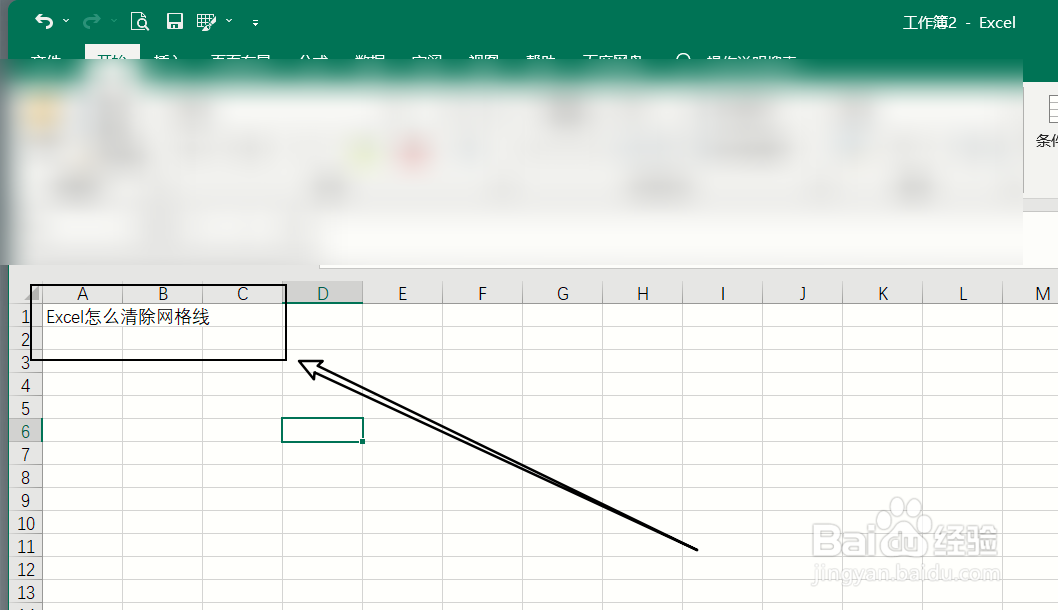Select highlighted row 6 header
The width and height of the screenshot is (1058, 610).
pos(26,431)
